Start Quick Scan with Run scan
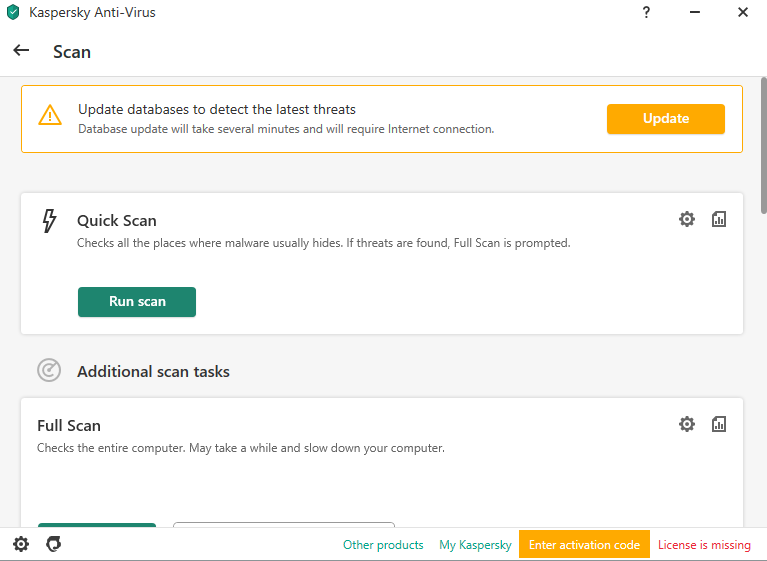 137,302
